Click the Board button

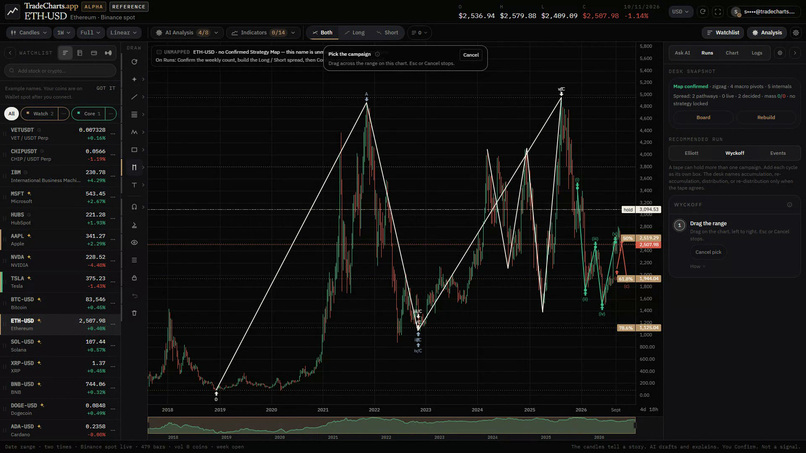(x=703, y=118)
